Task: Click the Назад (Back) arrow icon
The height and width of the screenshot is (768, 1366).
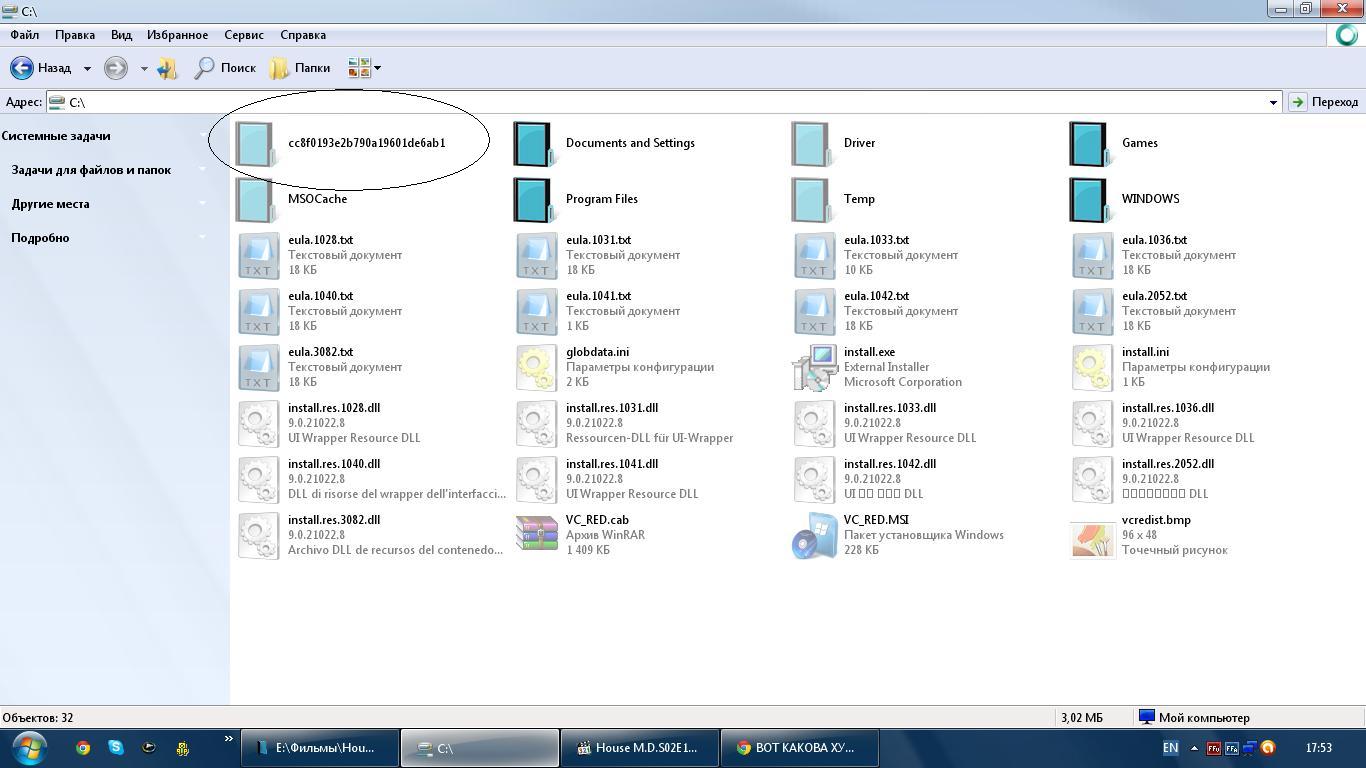Action: 22,68
